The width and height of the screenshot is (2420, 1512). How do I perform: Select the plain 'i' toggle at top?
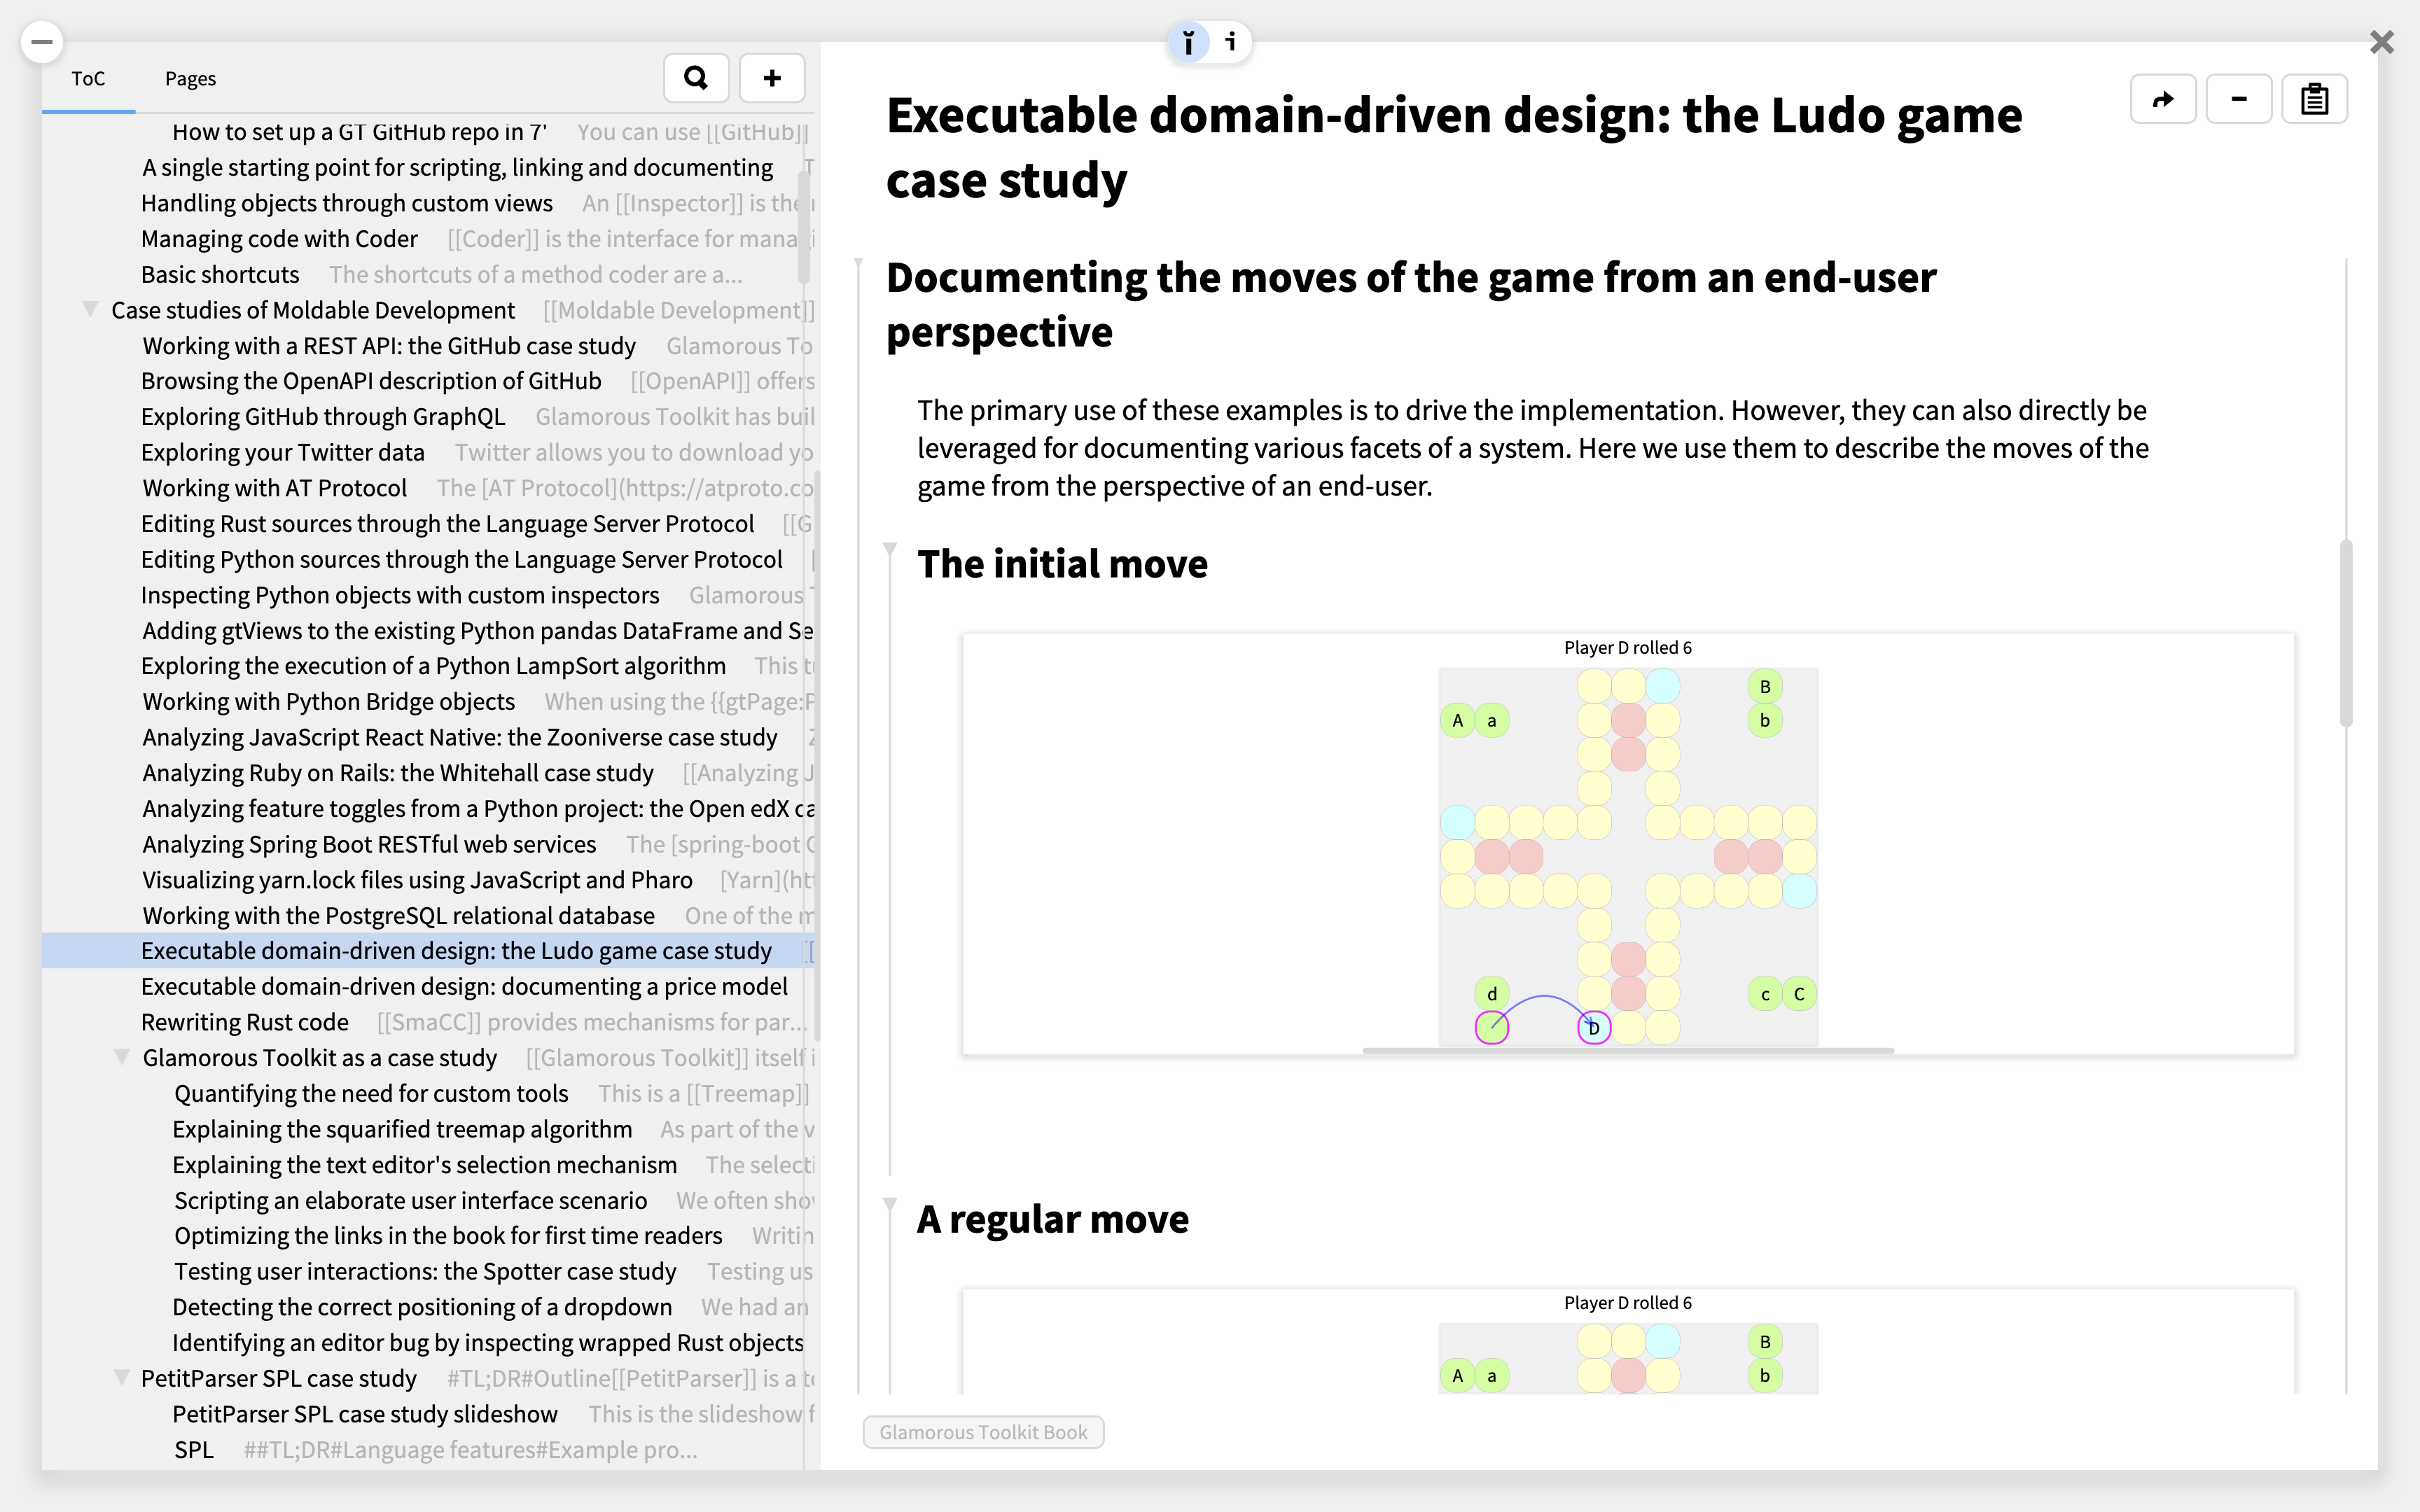1231,42
